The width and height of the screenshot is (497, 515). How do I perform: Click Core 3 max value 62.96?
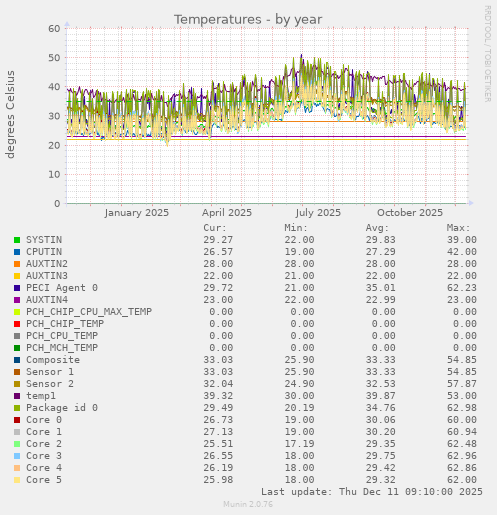(x=462, y=456)
